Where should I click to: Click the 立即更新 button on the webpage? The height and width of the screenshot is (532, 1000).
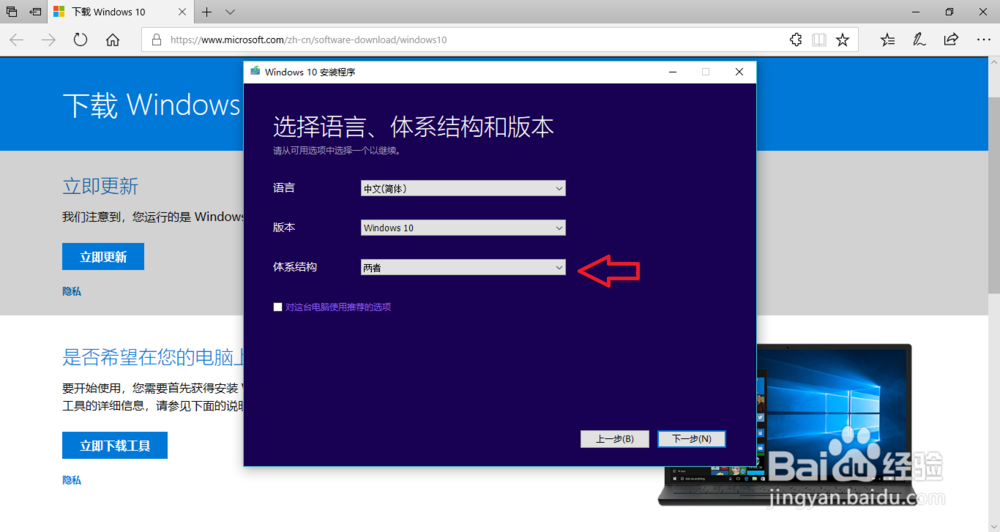click(103, 256)
